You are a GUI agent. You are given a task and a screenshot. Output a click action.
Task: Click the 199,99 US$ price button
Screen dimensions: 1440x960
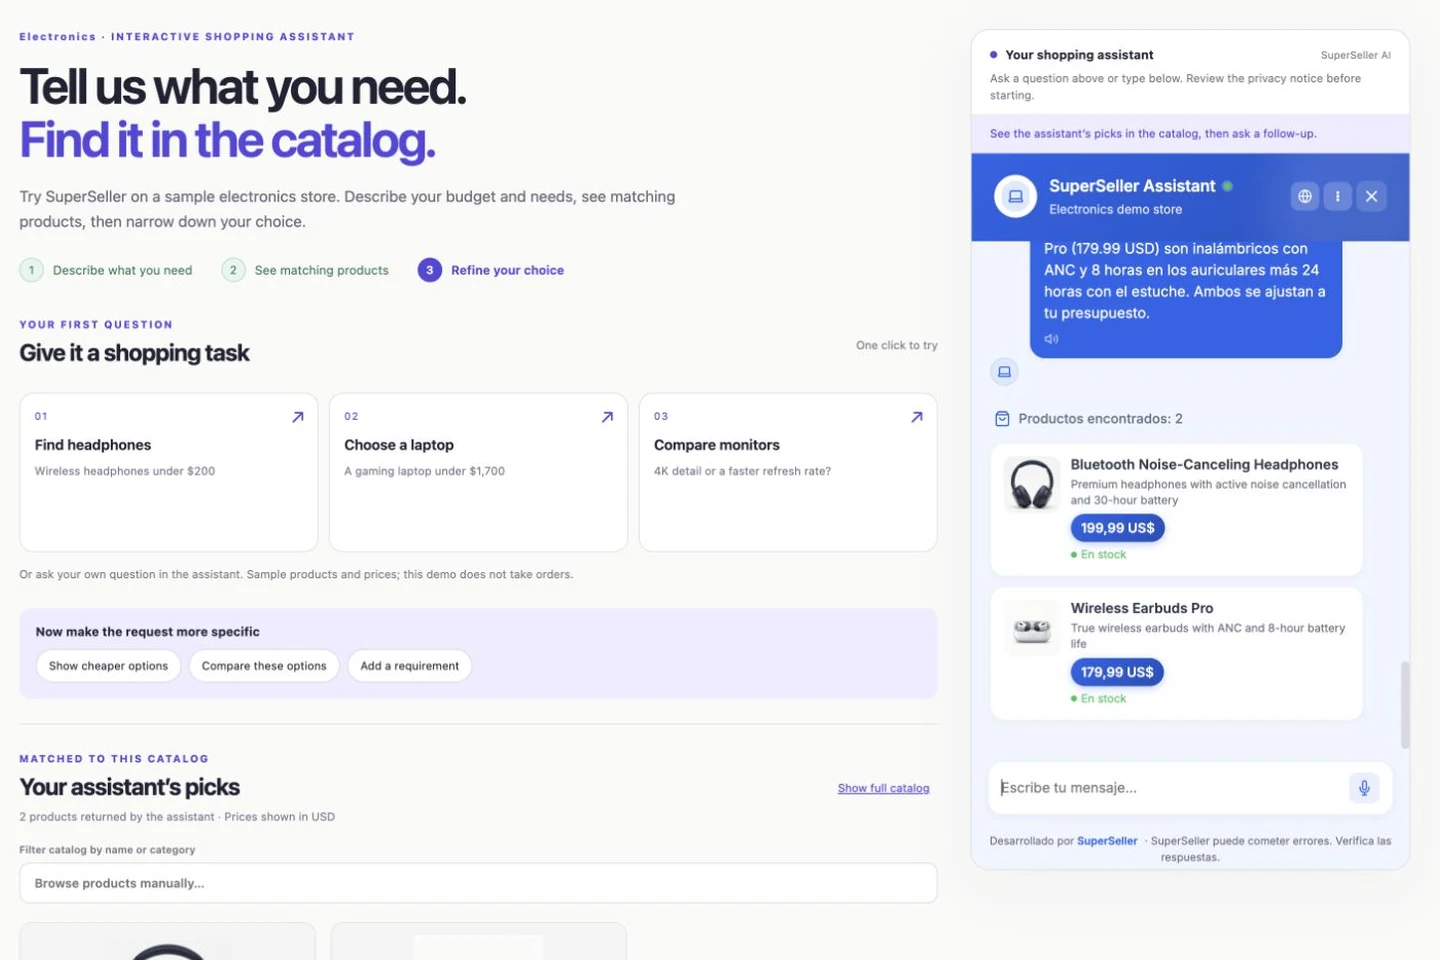[x=1117, y=528]
